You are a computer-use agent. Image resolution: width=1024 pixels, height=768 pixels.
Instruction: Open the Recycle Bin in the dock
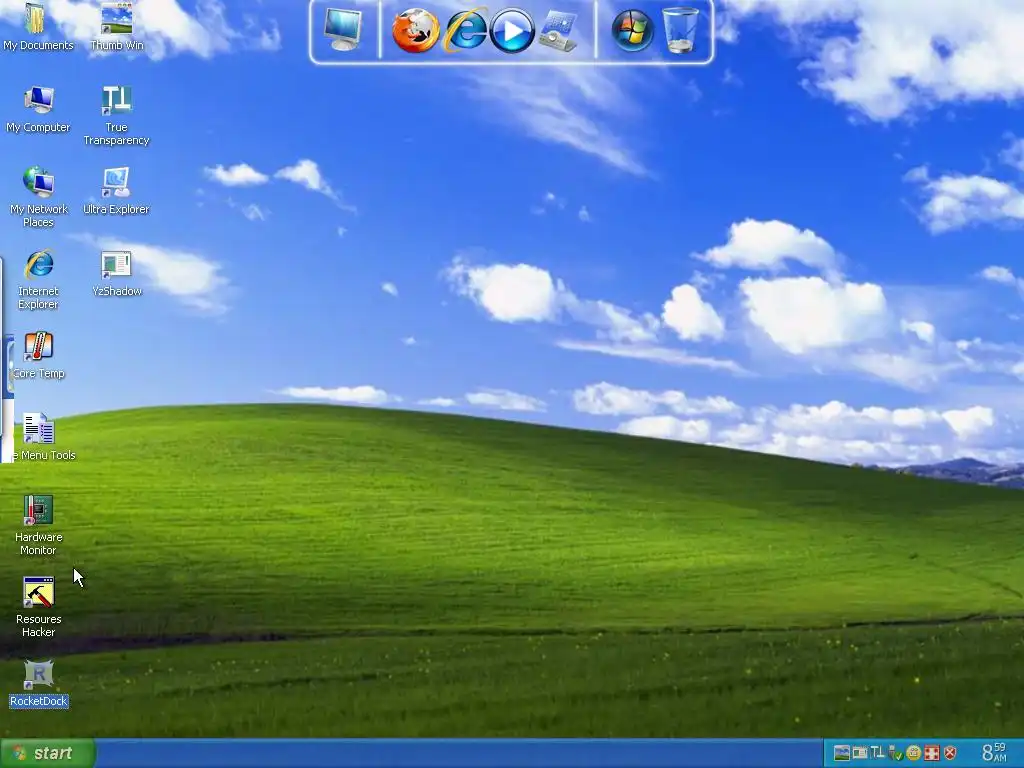pos(680,30)
